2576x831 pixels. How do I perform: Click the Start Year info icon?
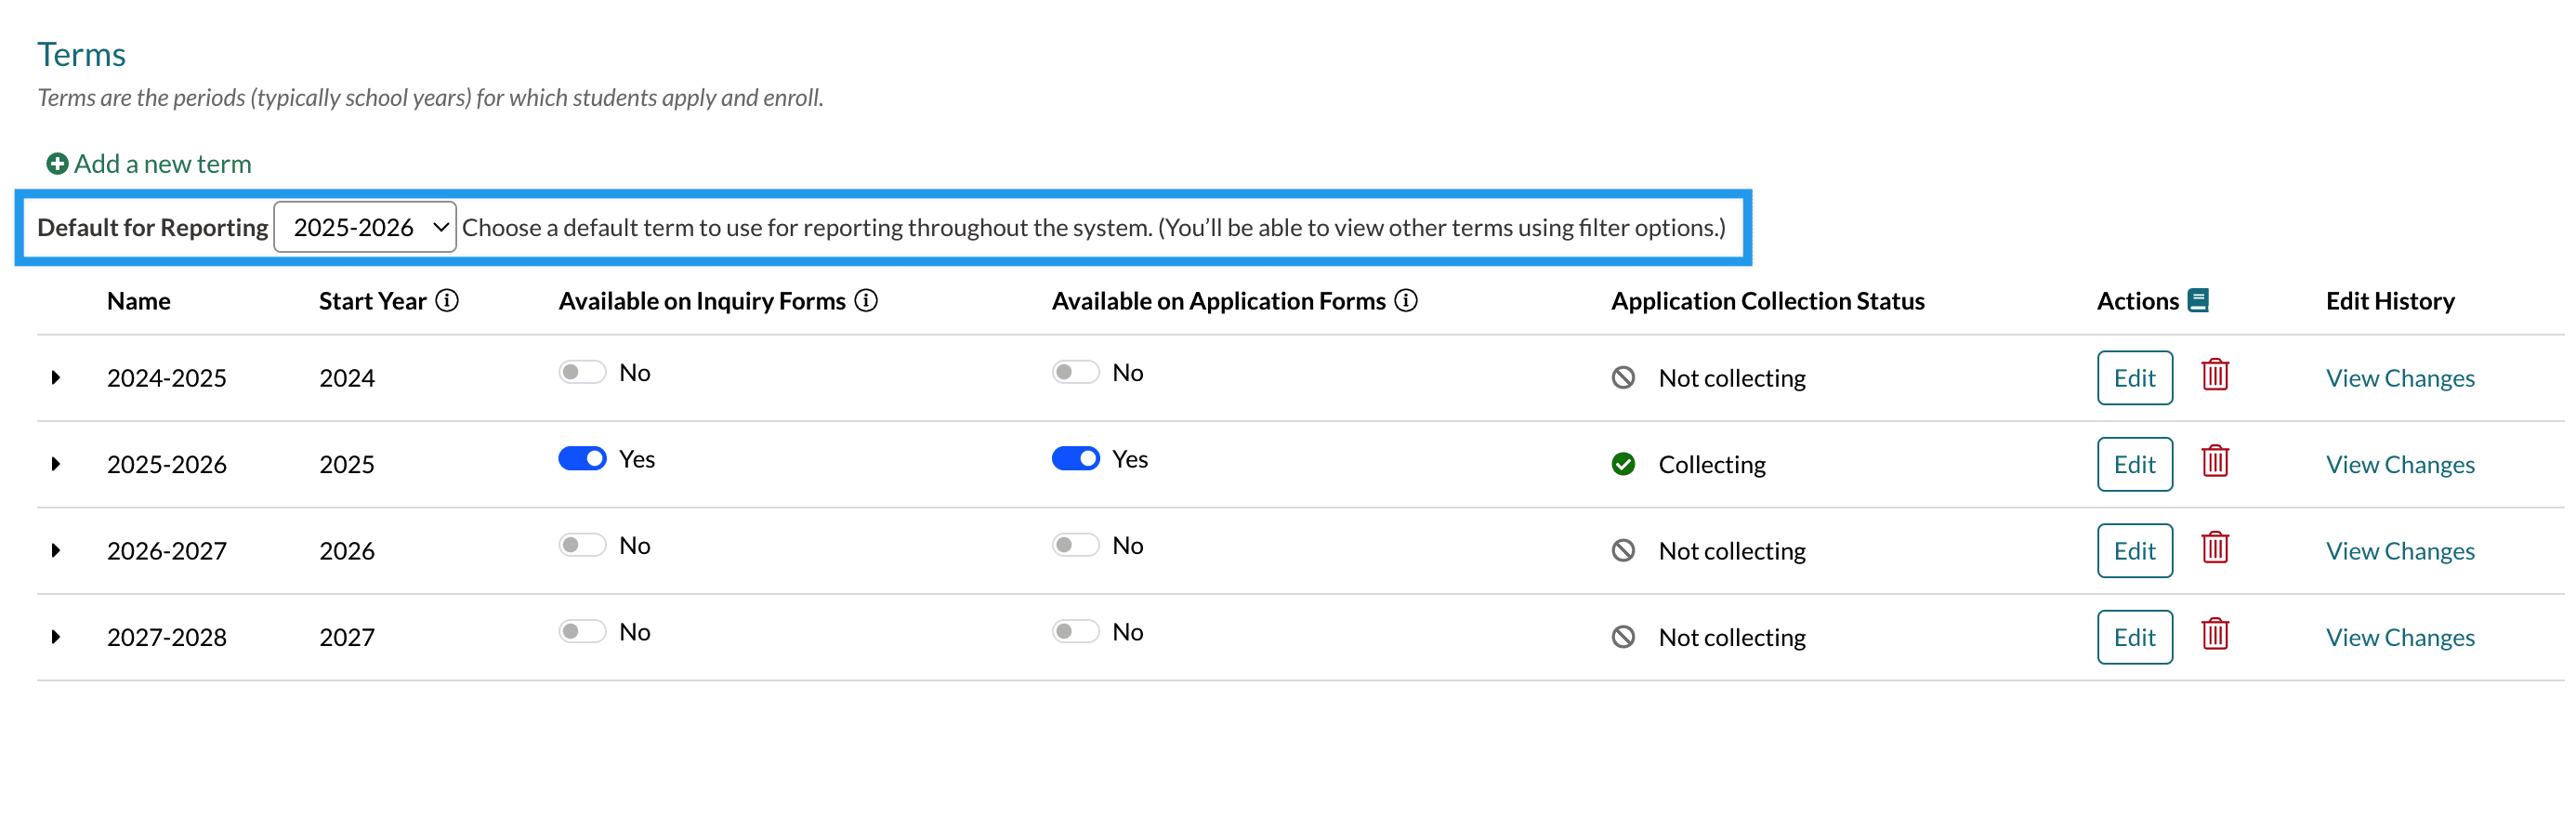click(x=447, y=301)
